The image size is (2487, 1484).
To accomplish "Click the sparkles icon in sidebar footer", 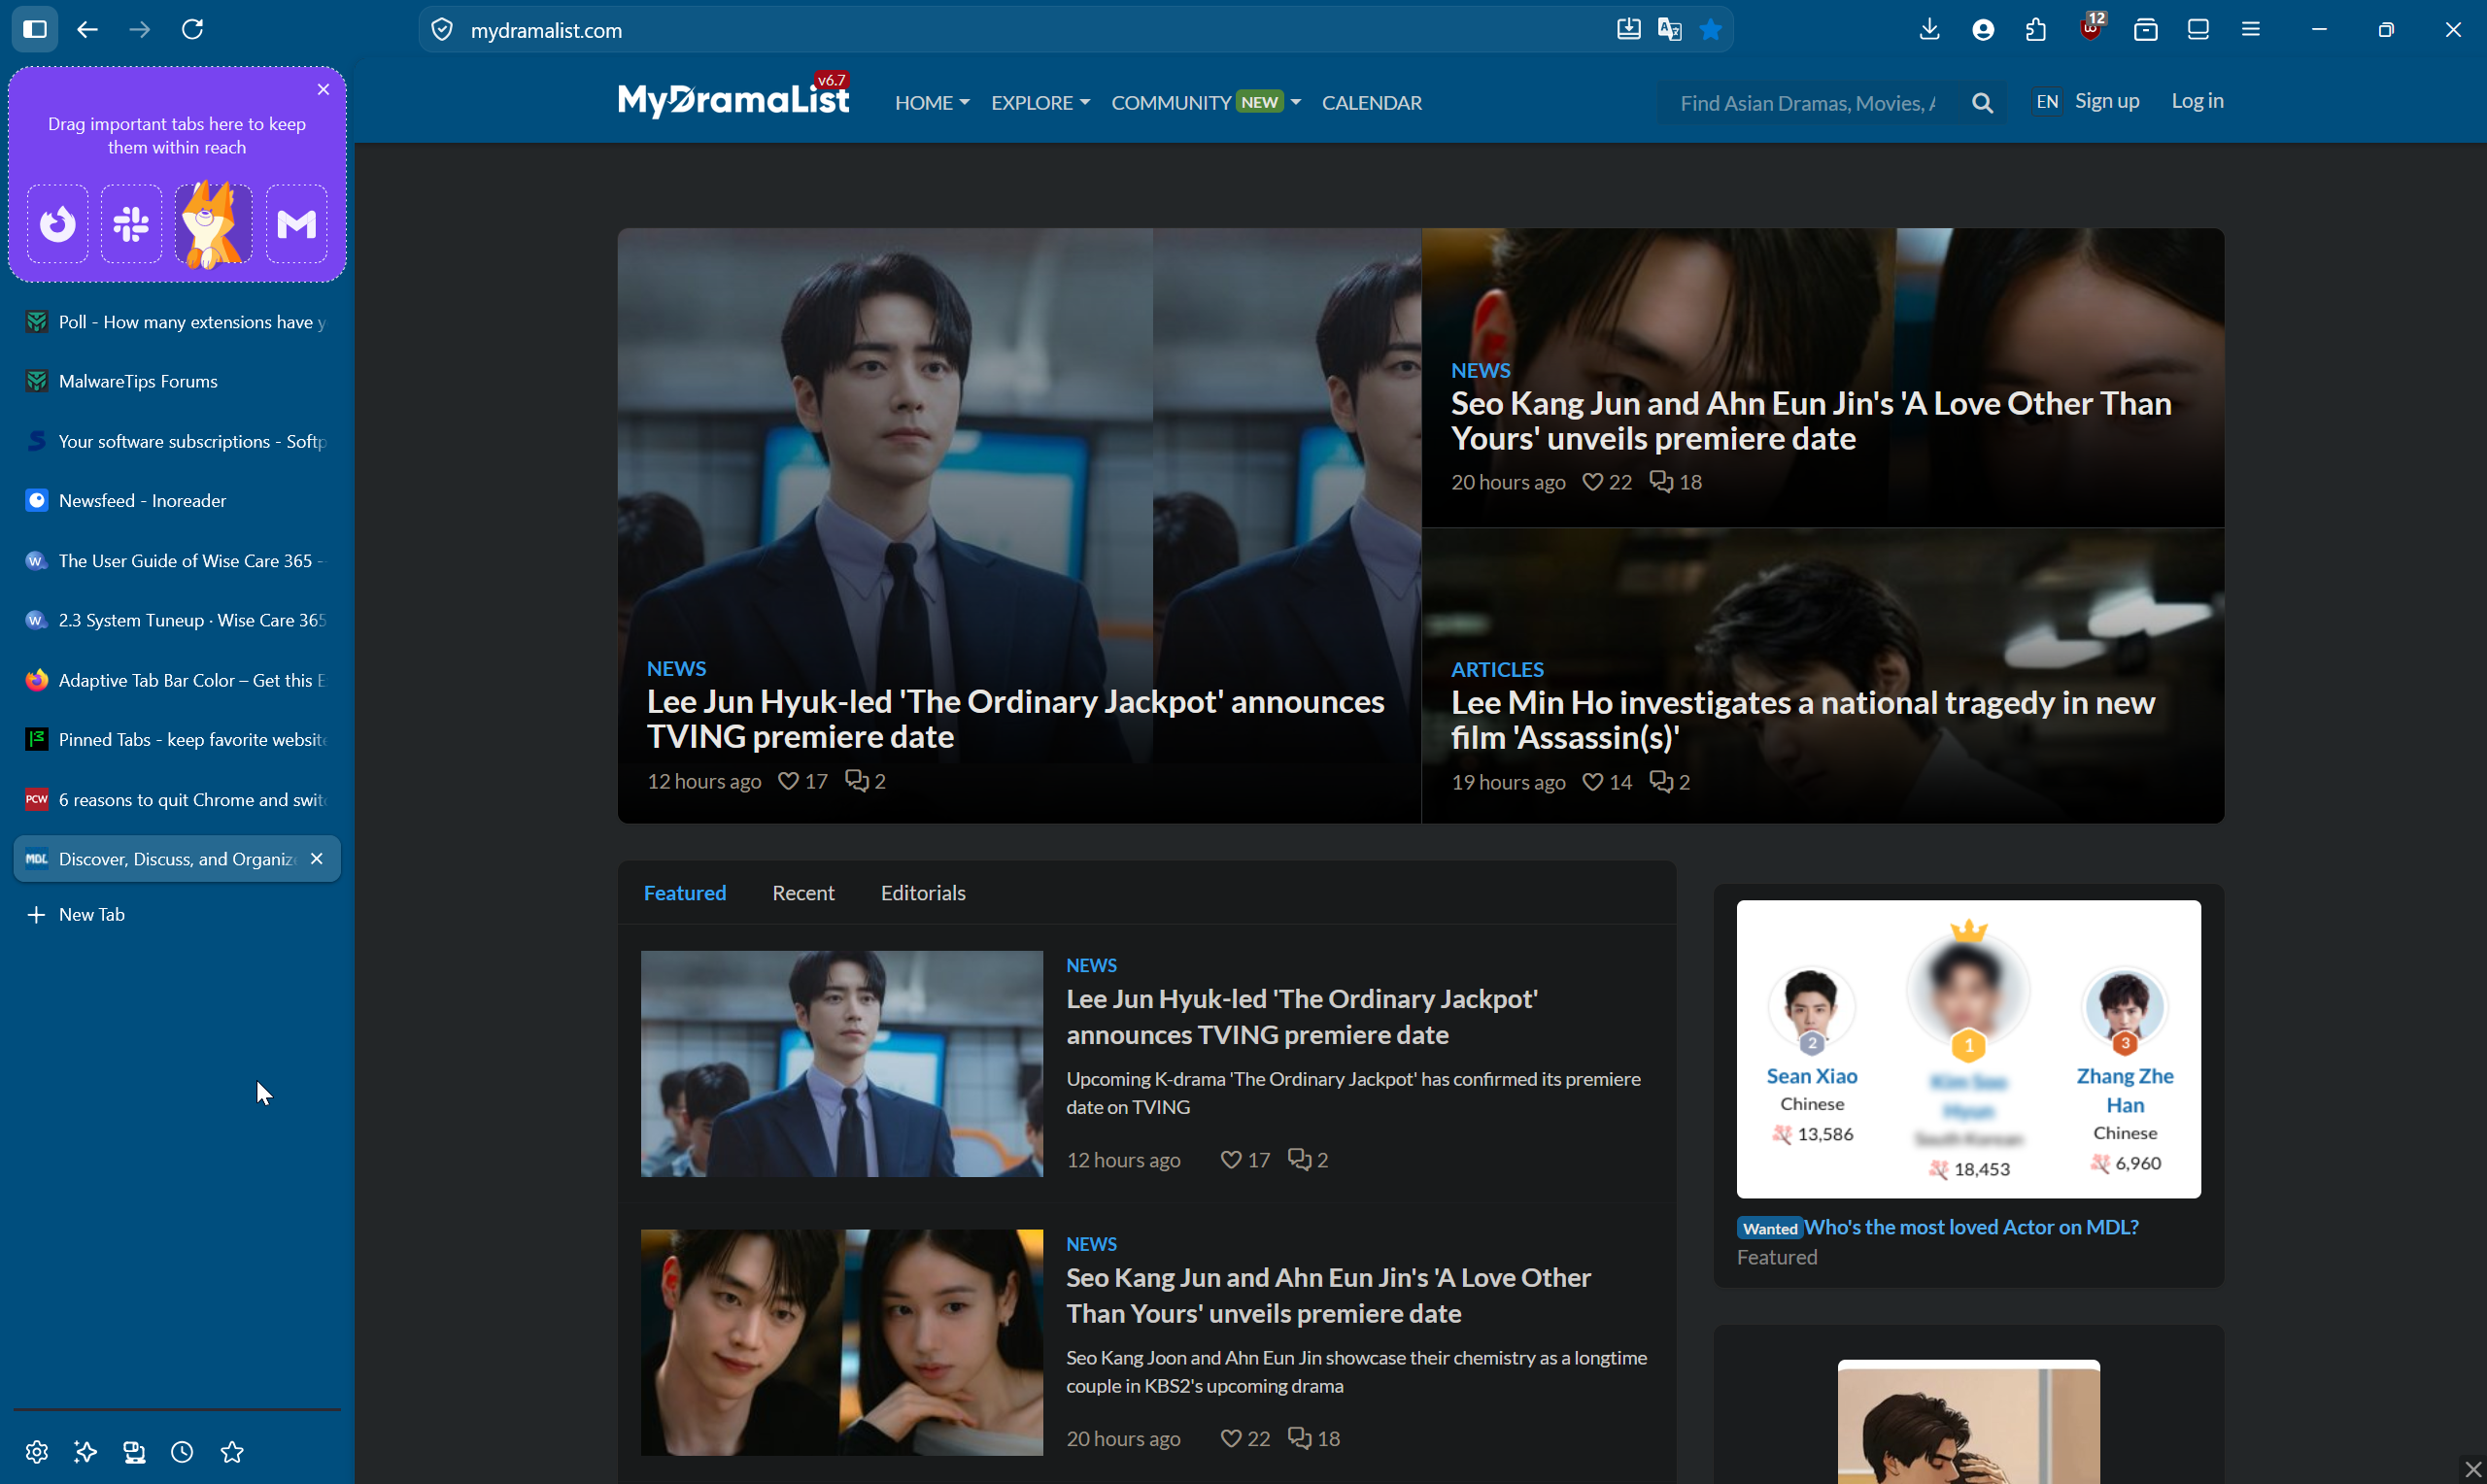I will (86, 1452).
